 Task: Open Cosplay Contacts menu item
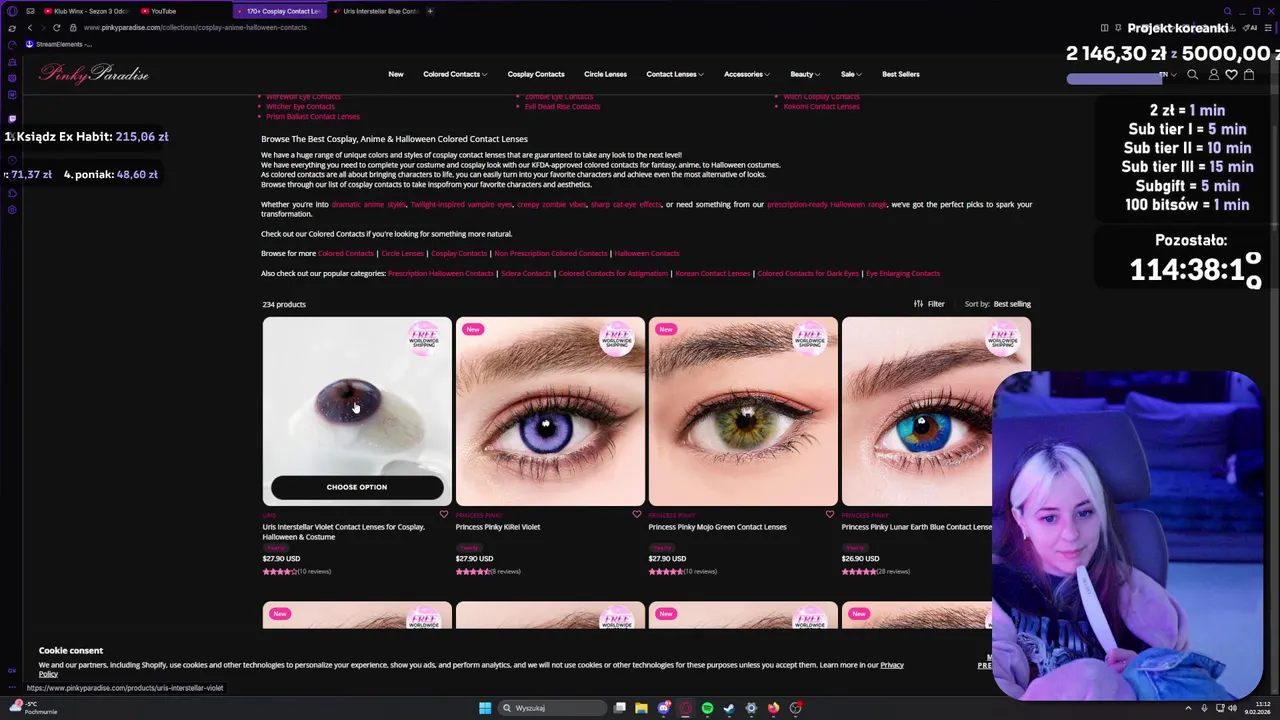coord(536,74)
